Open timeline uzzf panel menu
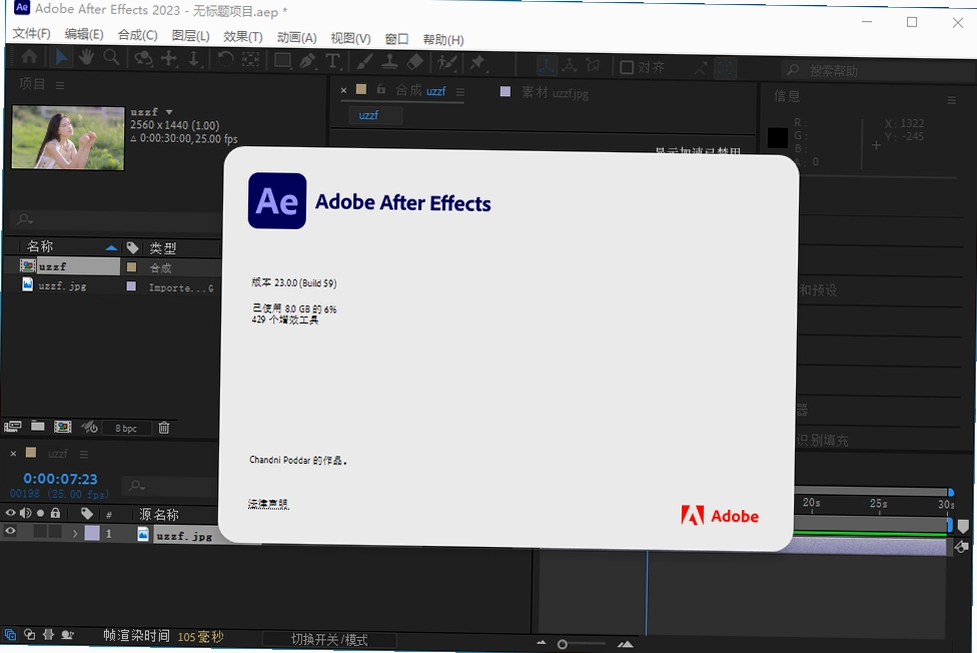 84,454
